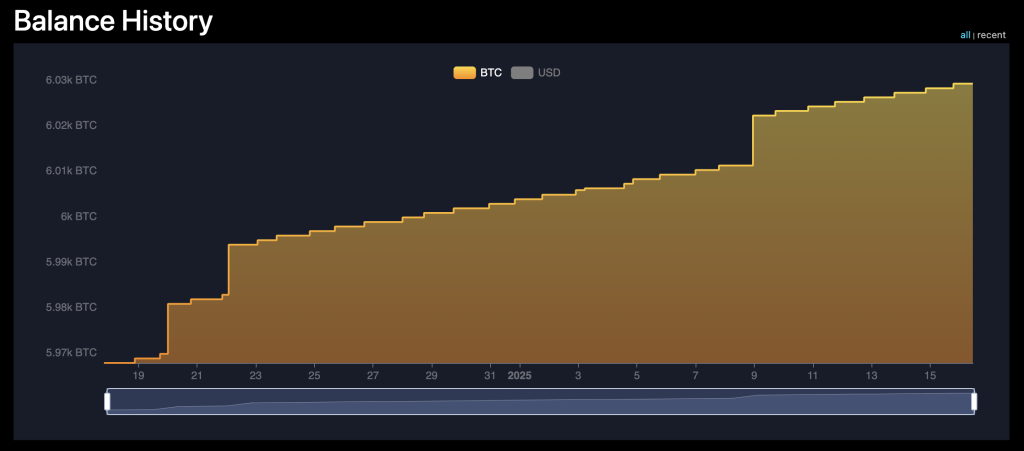Click the date label 11 on the axis
The height and width of the screenshot is (451, 1024).
(812, 376)
